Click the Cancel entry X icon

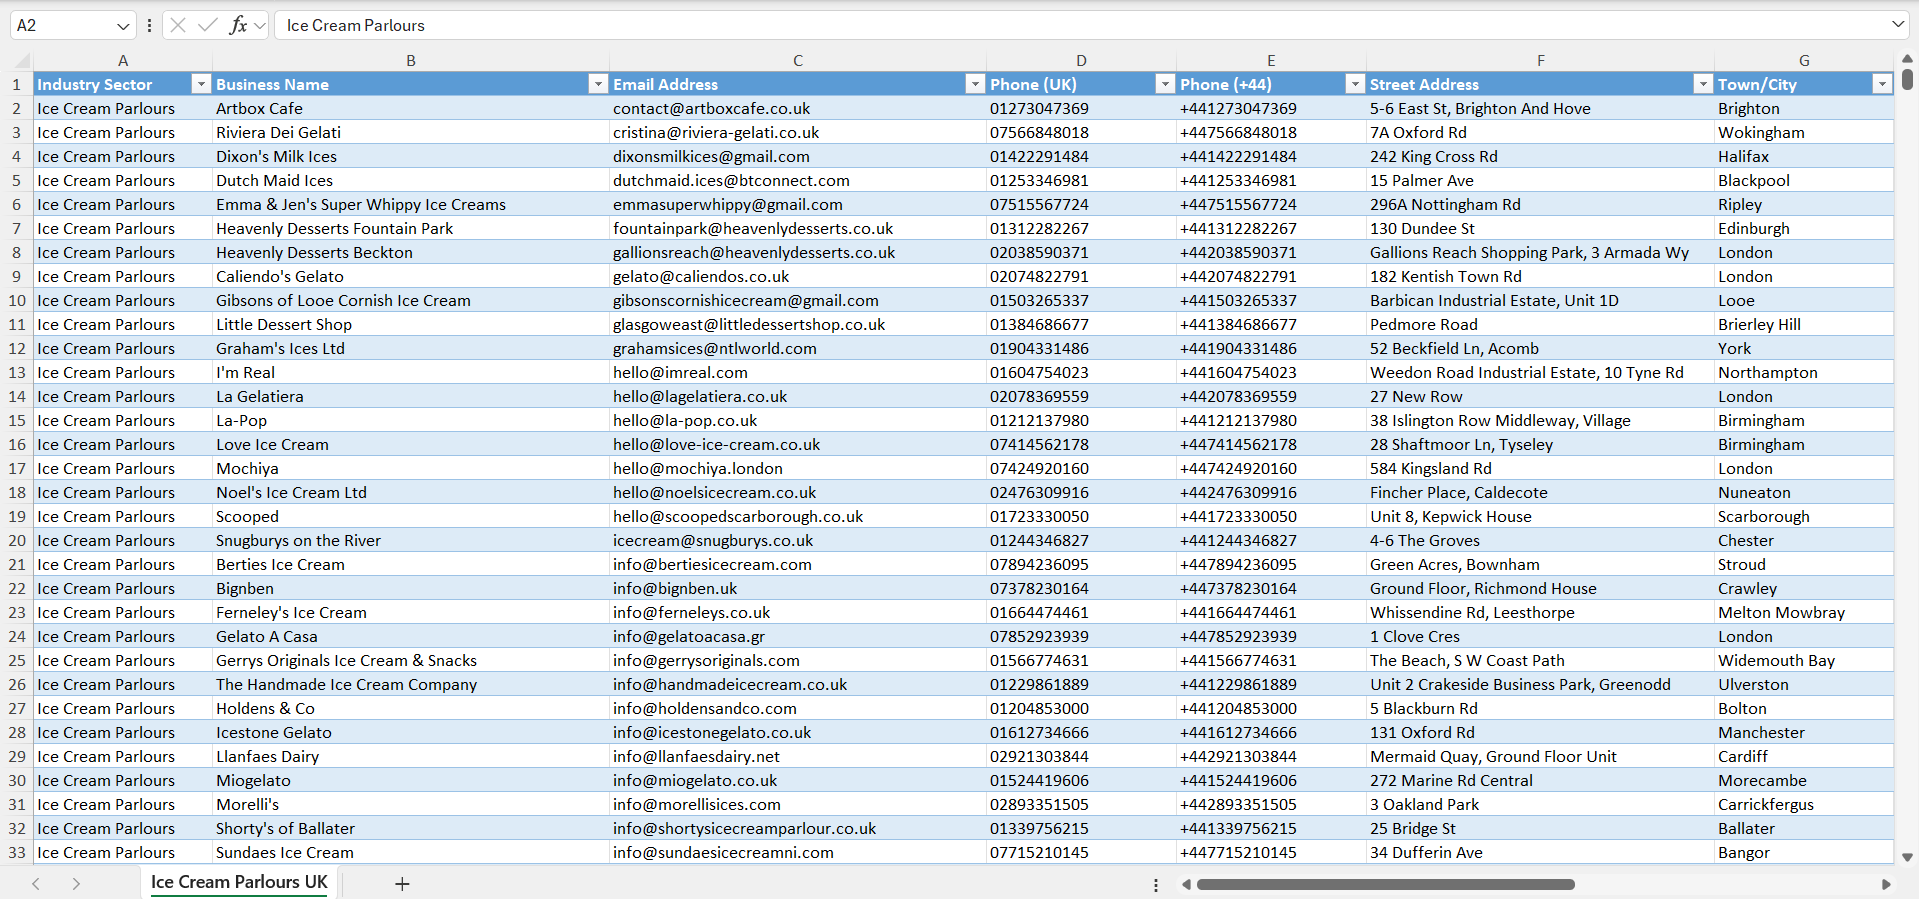(178, 25)
